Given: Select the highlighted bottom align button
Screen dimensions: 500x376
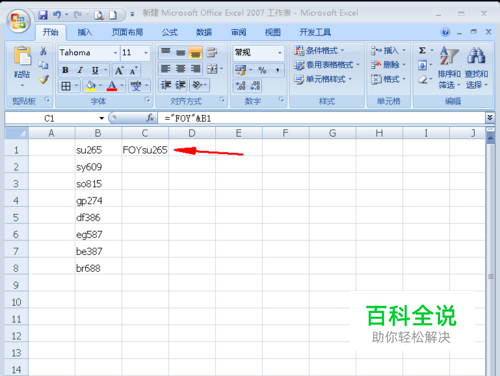Looking at the screenshot, I should click(195, 52).
